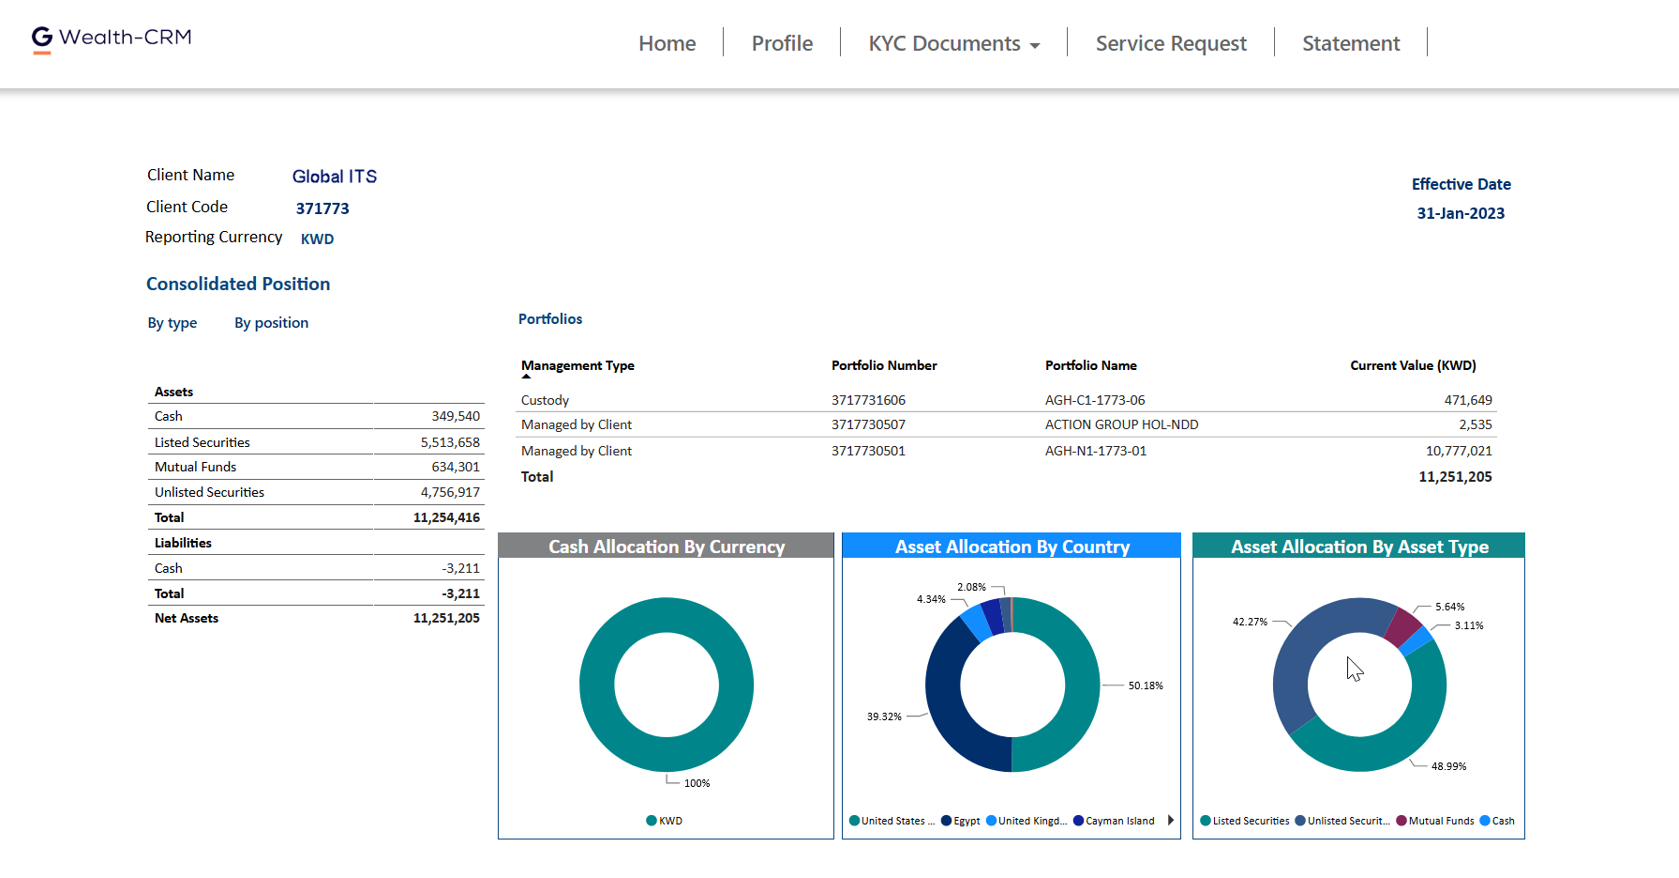Viewport: 1679px width, 878px height.
Task: Click the KWD legend marker
Action: tap(651, 821)
